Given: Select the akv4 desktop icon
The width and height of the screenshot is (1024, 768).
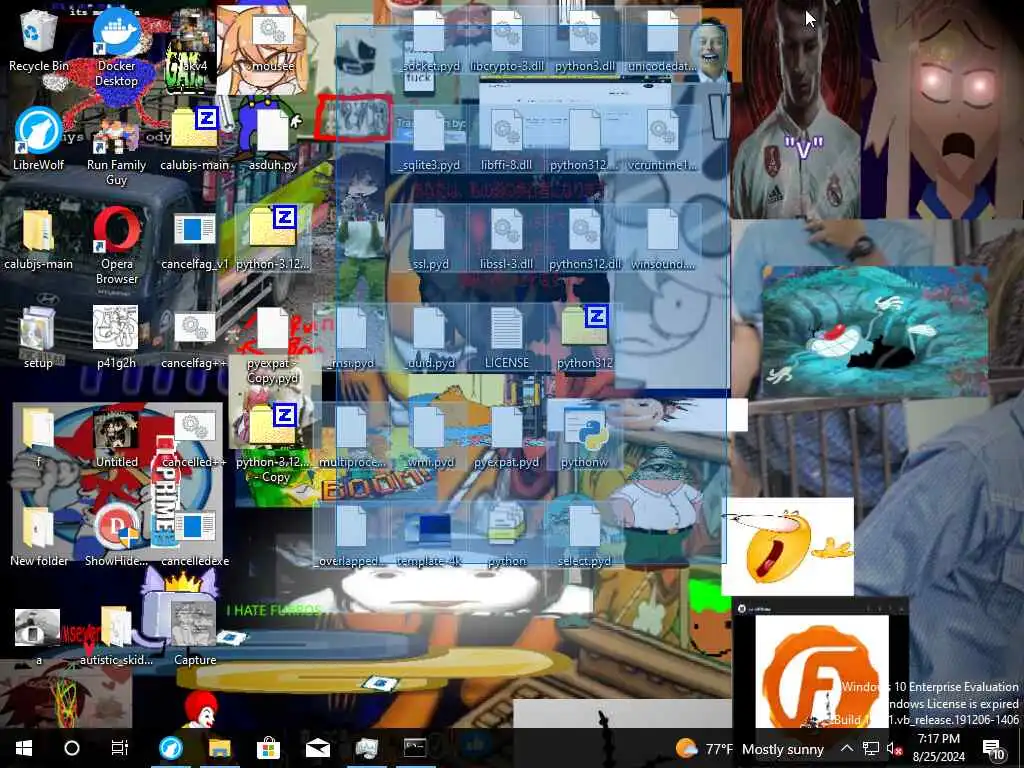Looking at the screenshot, I should coord(194,40).
